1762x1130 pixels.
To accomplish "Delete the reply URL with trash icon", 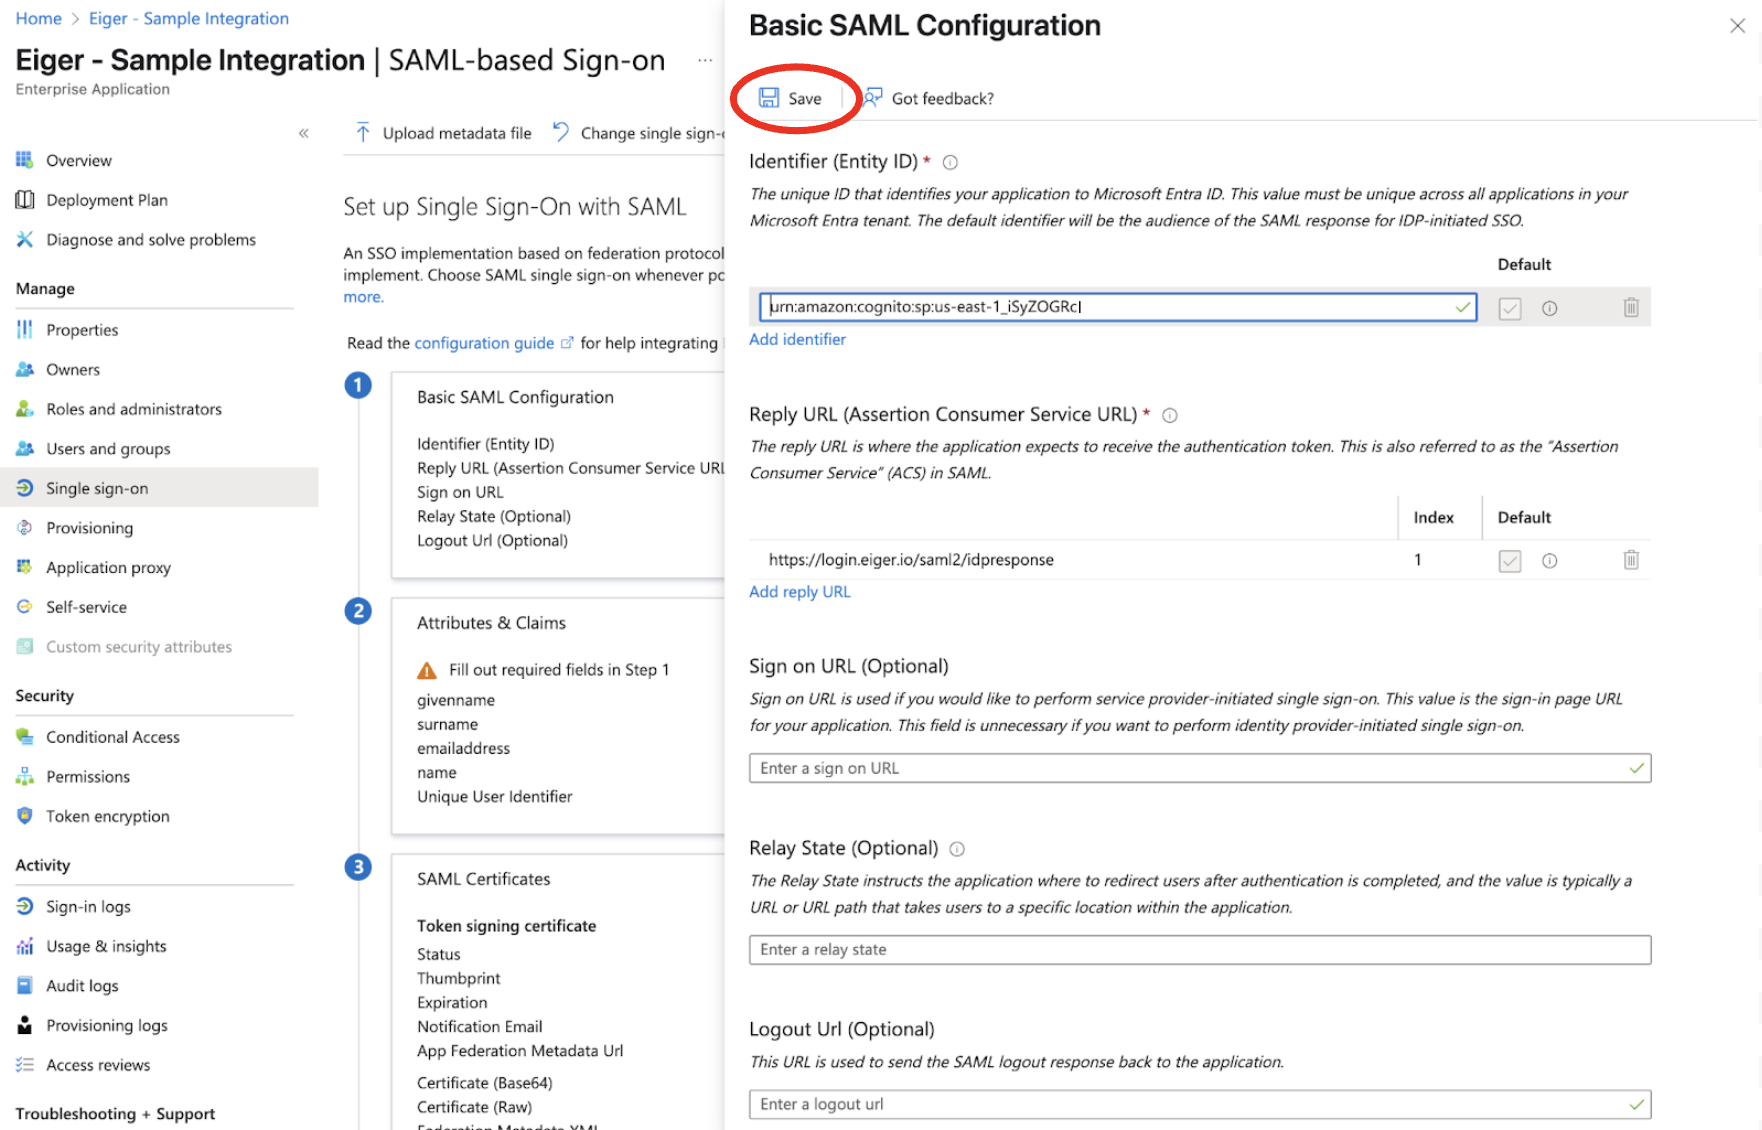I will 1631,560.
